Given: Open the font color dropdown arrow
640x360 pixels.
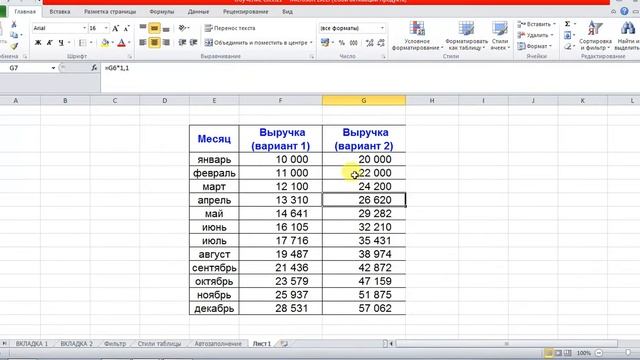Looking at the screenshot, I should (129, 42).
